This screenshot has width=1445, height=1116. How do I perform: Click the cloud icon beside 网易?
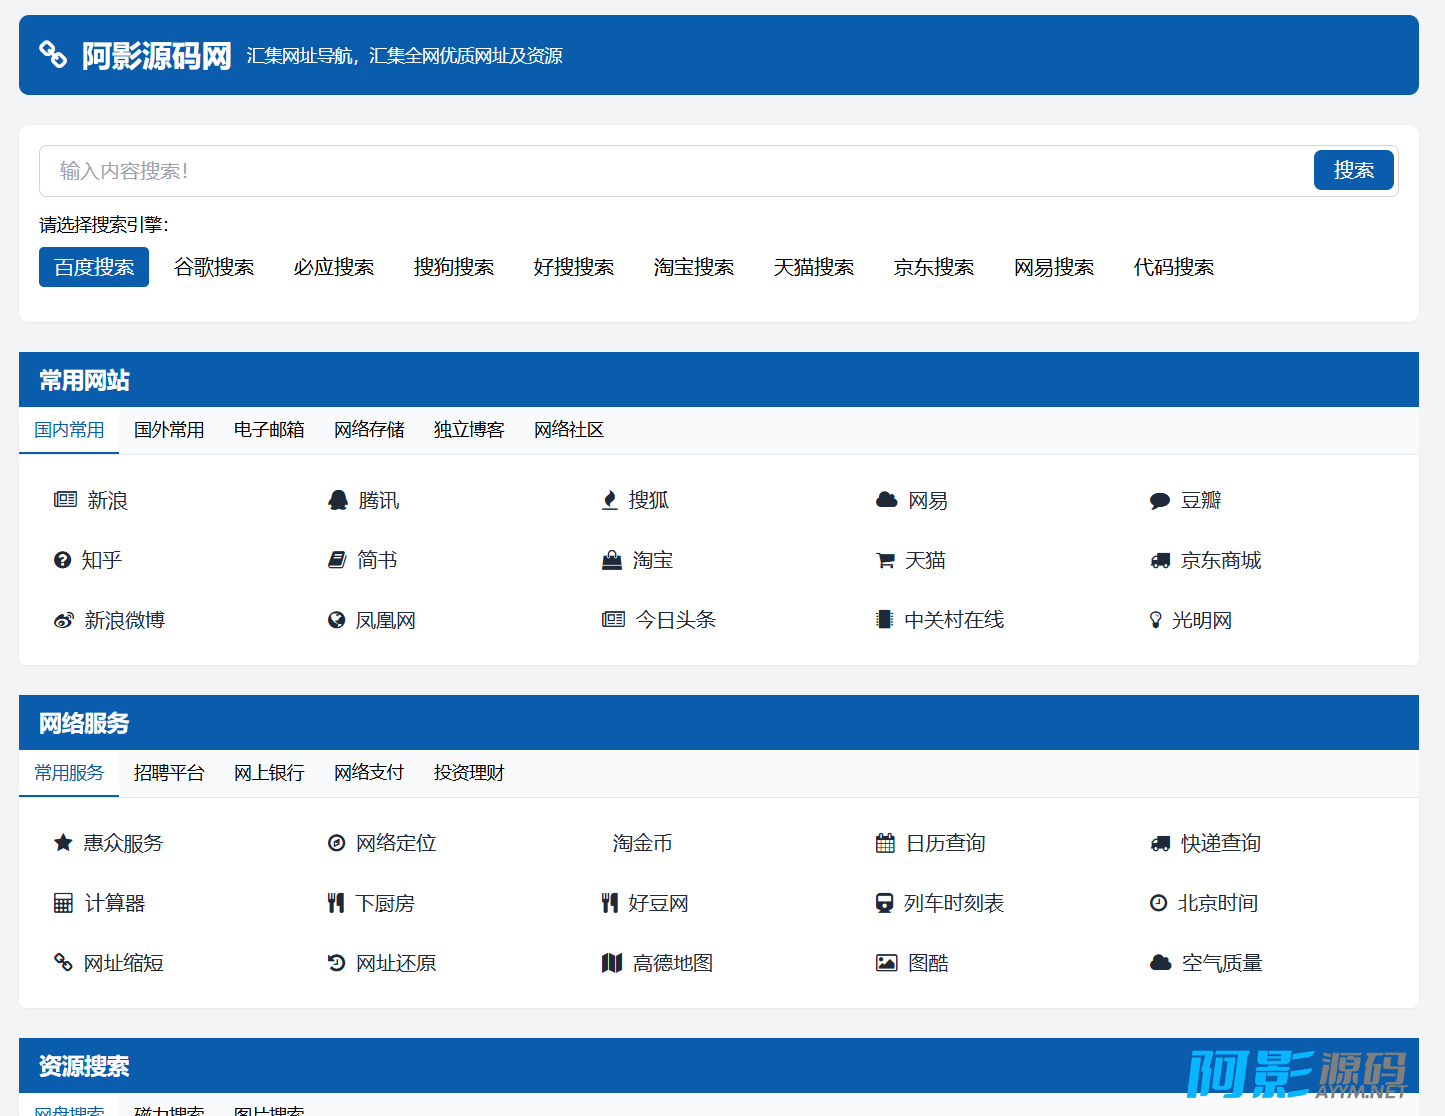[887, 500]
